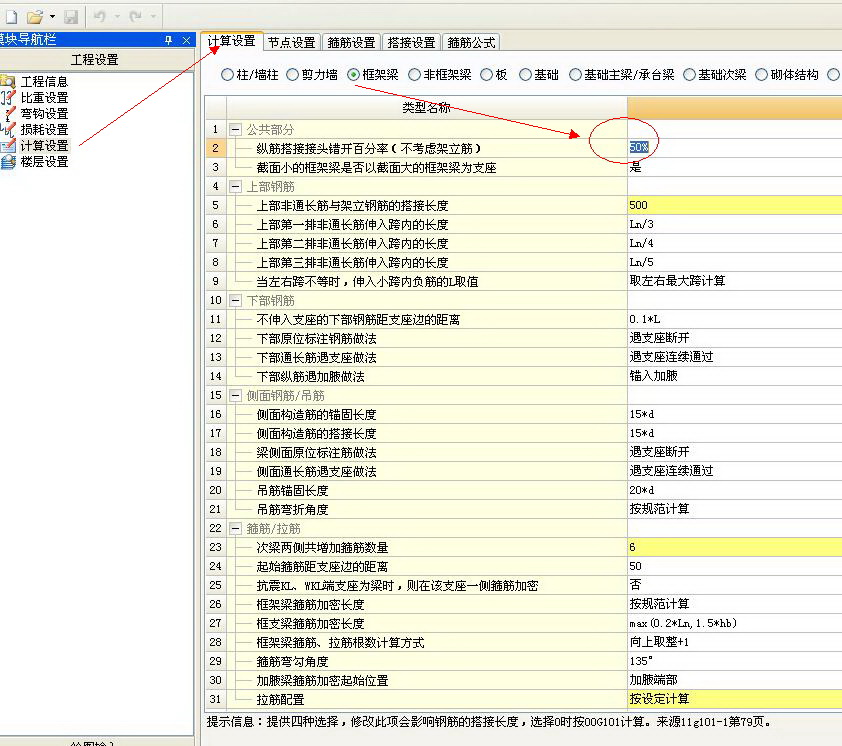
Task: Click the 损耗设置 icon
Action: coord(8,129)
